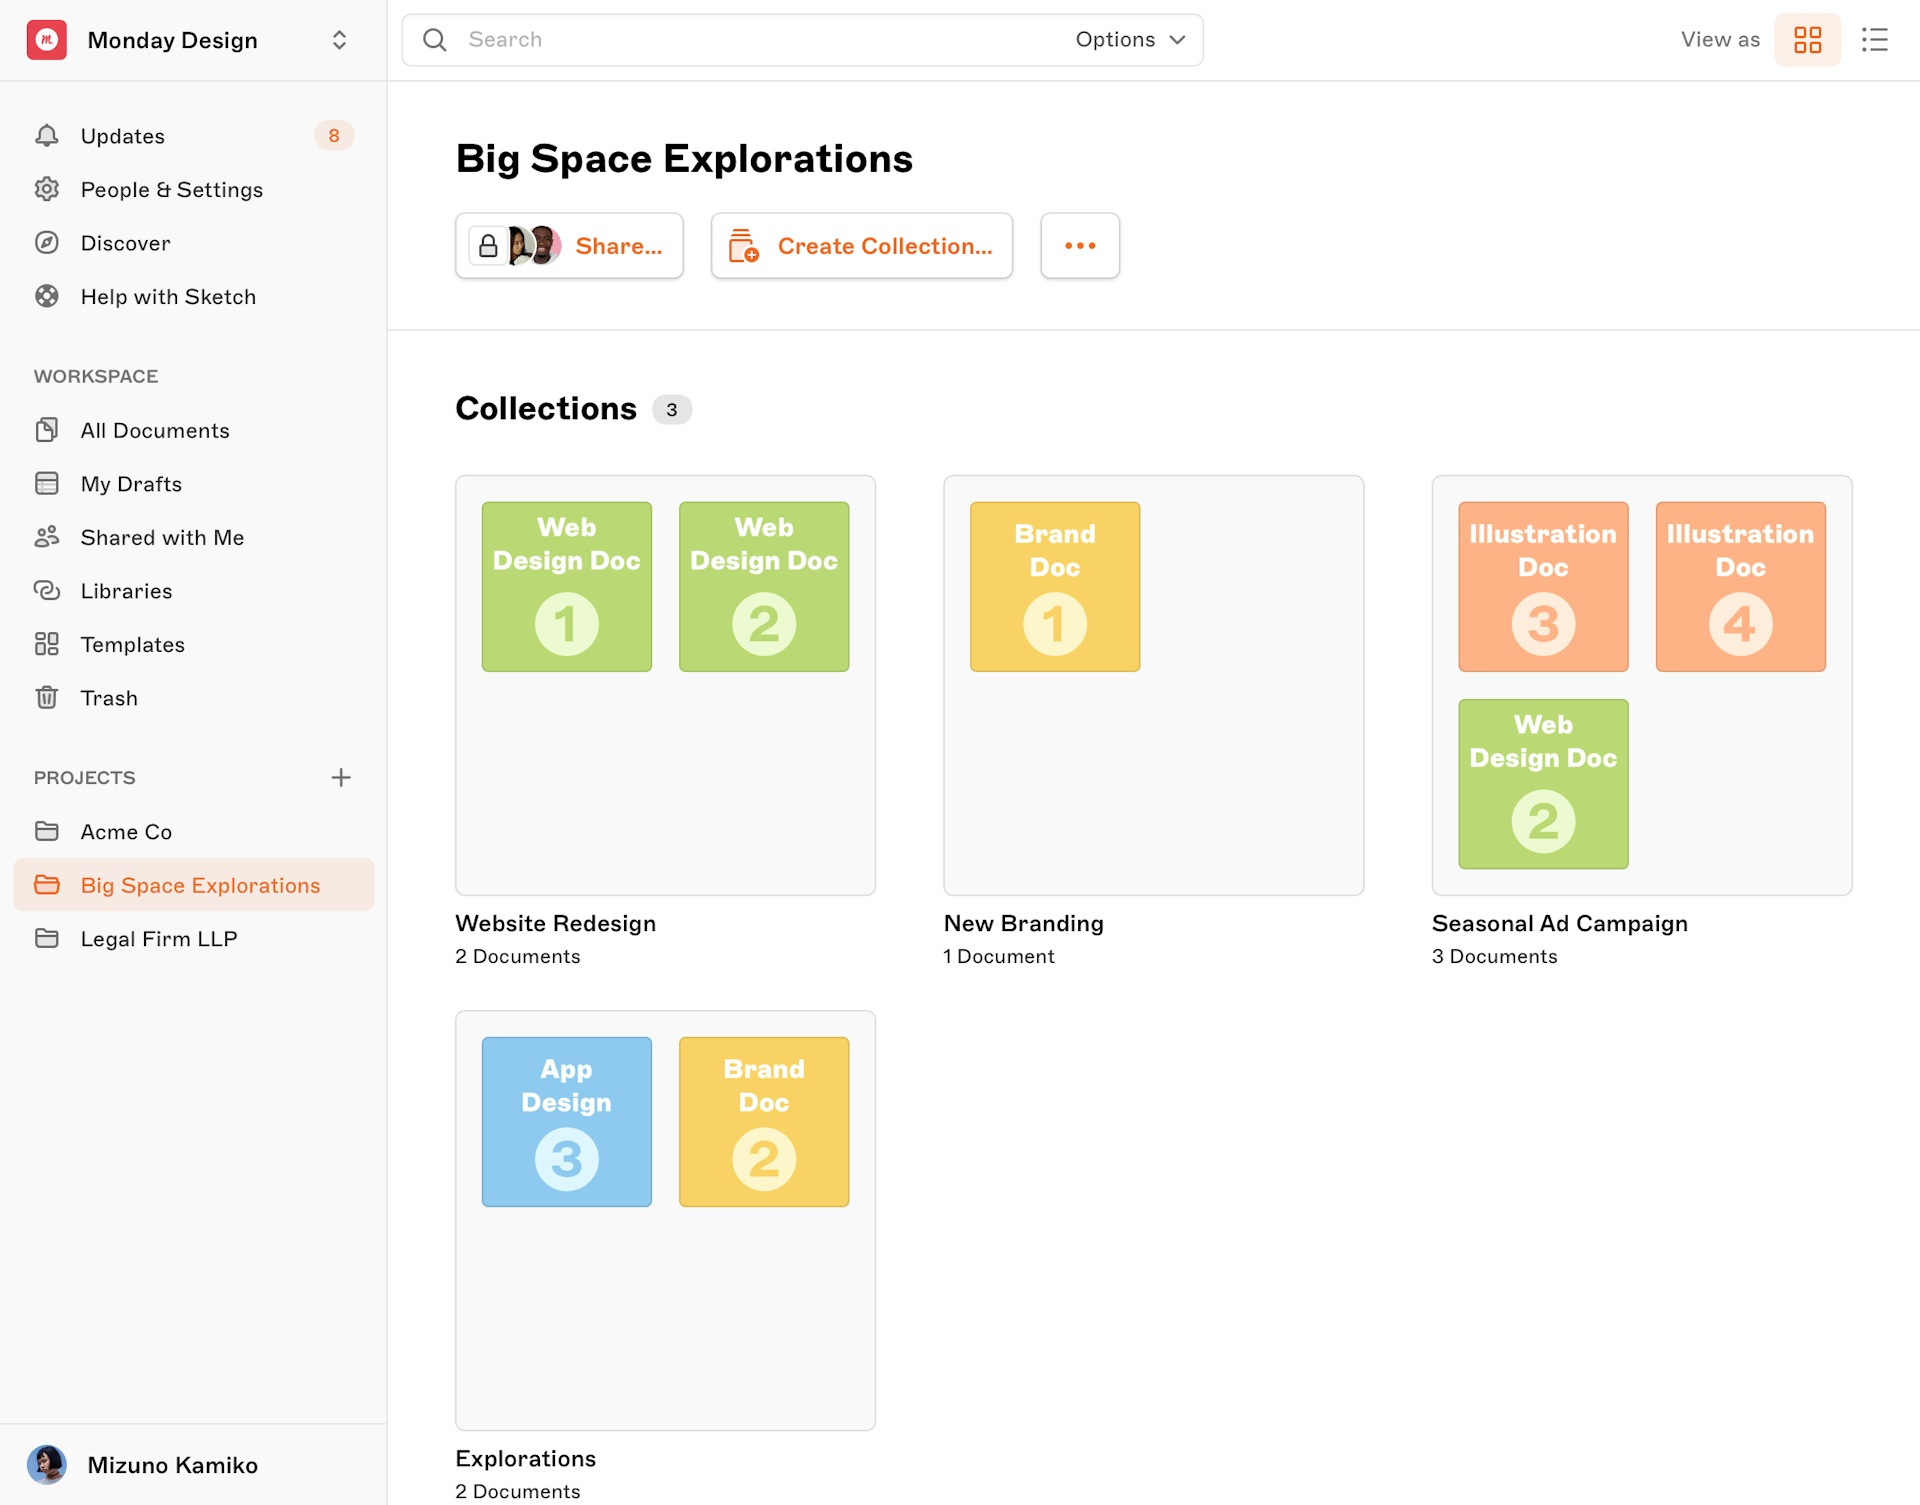1920x1505 pixels.
Task: Click the grid view icon
Action: click(x=1808, y=39)
